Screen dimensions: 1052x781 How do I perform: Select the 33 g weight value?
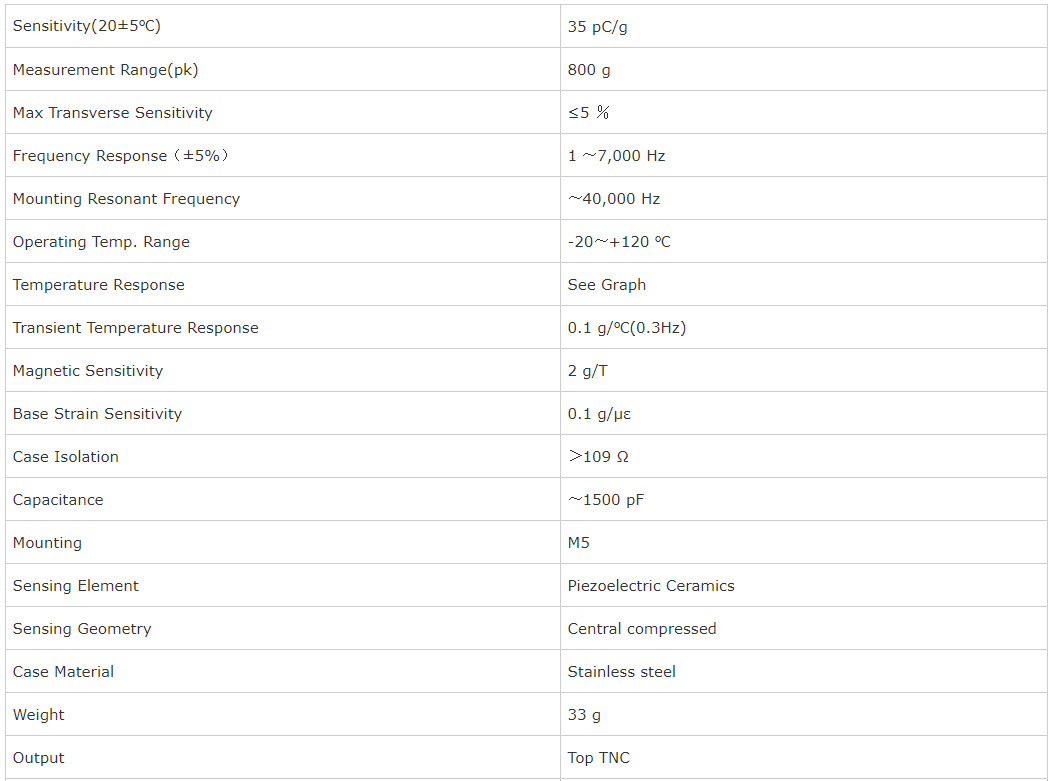pyautogui.click(x=584, y=715)
